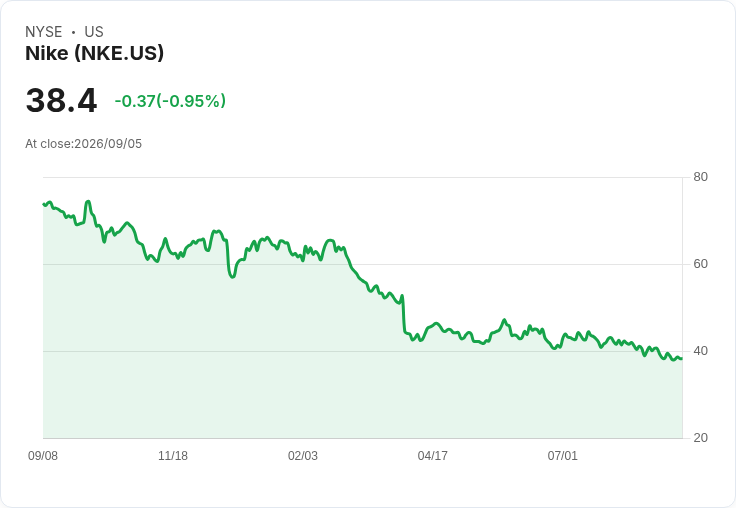Viewport: 736px width, 508px height.
Task: Select the 11/18 date axis label
Action: pos(173,455)
